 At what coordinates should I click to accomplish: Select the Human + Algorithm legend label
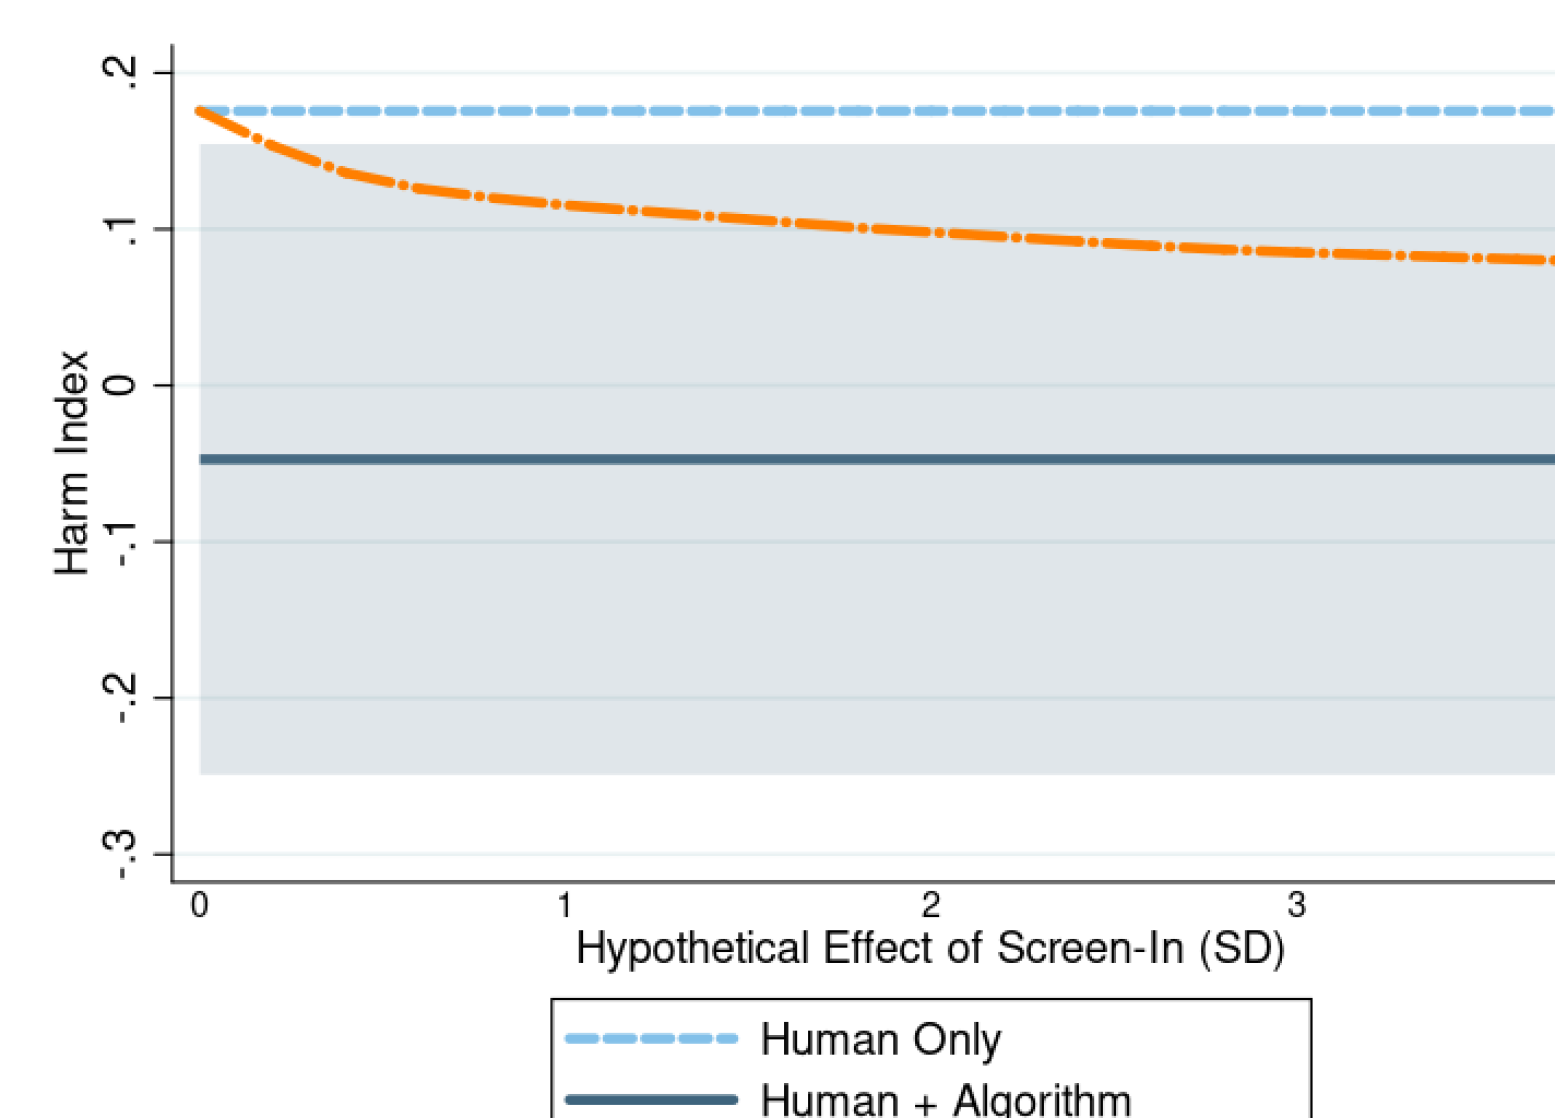click(945, 1100)
